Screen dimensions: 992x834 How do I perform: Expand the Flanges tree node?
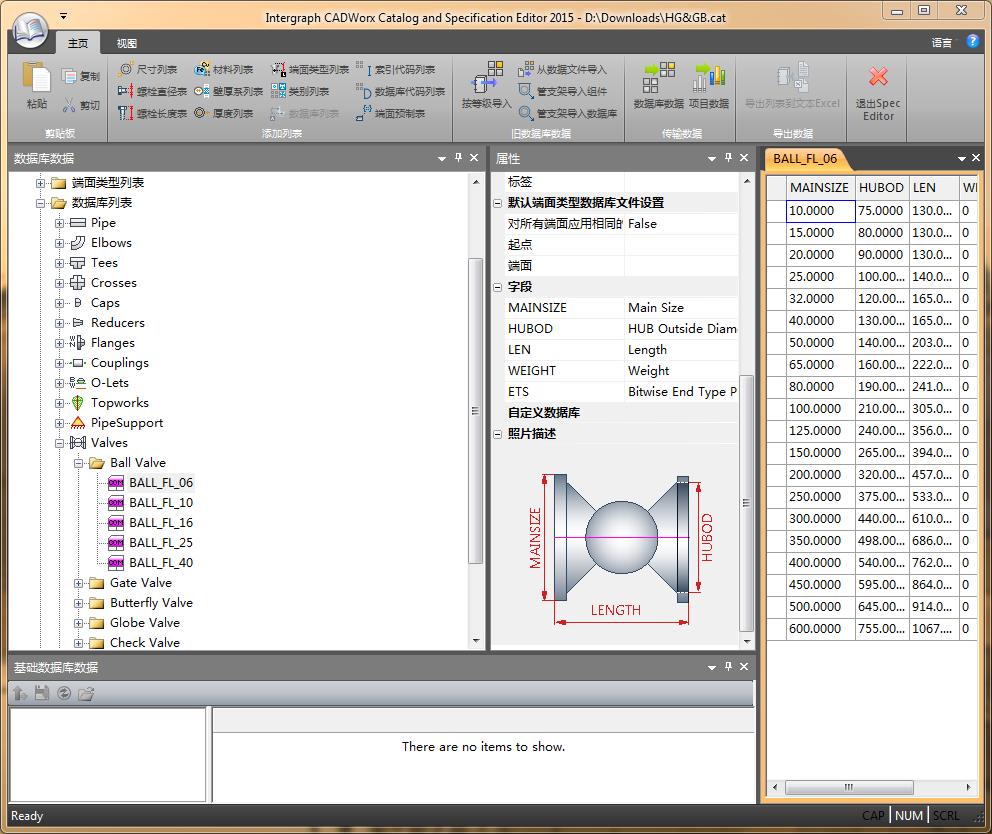(59, 343)
